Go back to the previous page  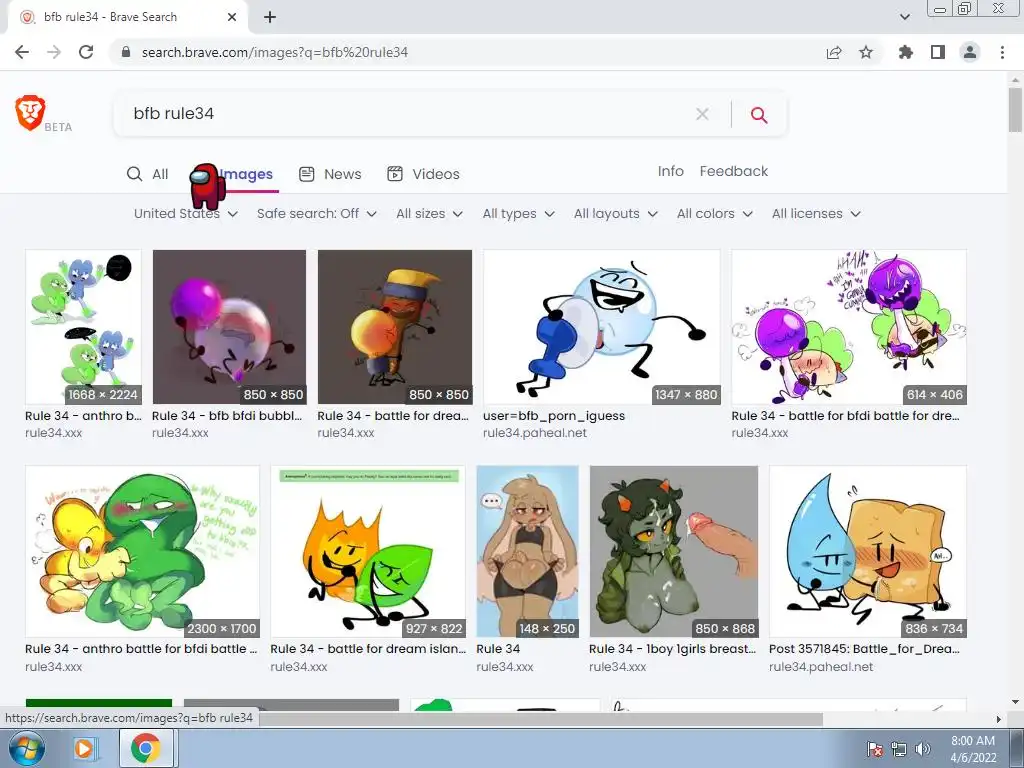22,52
